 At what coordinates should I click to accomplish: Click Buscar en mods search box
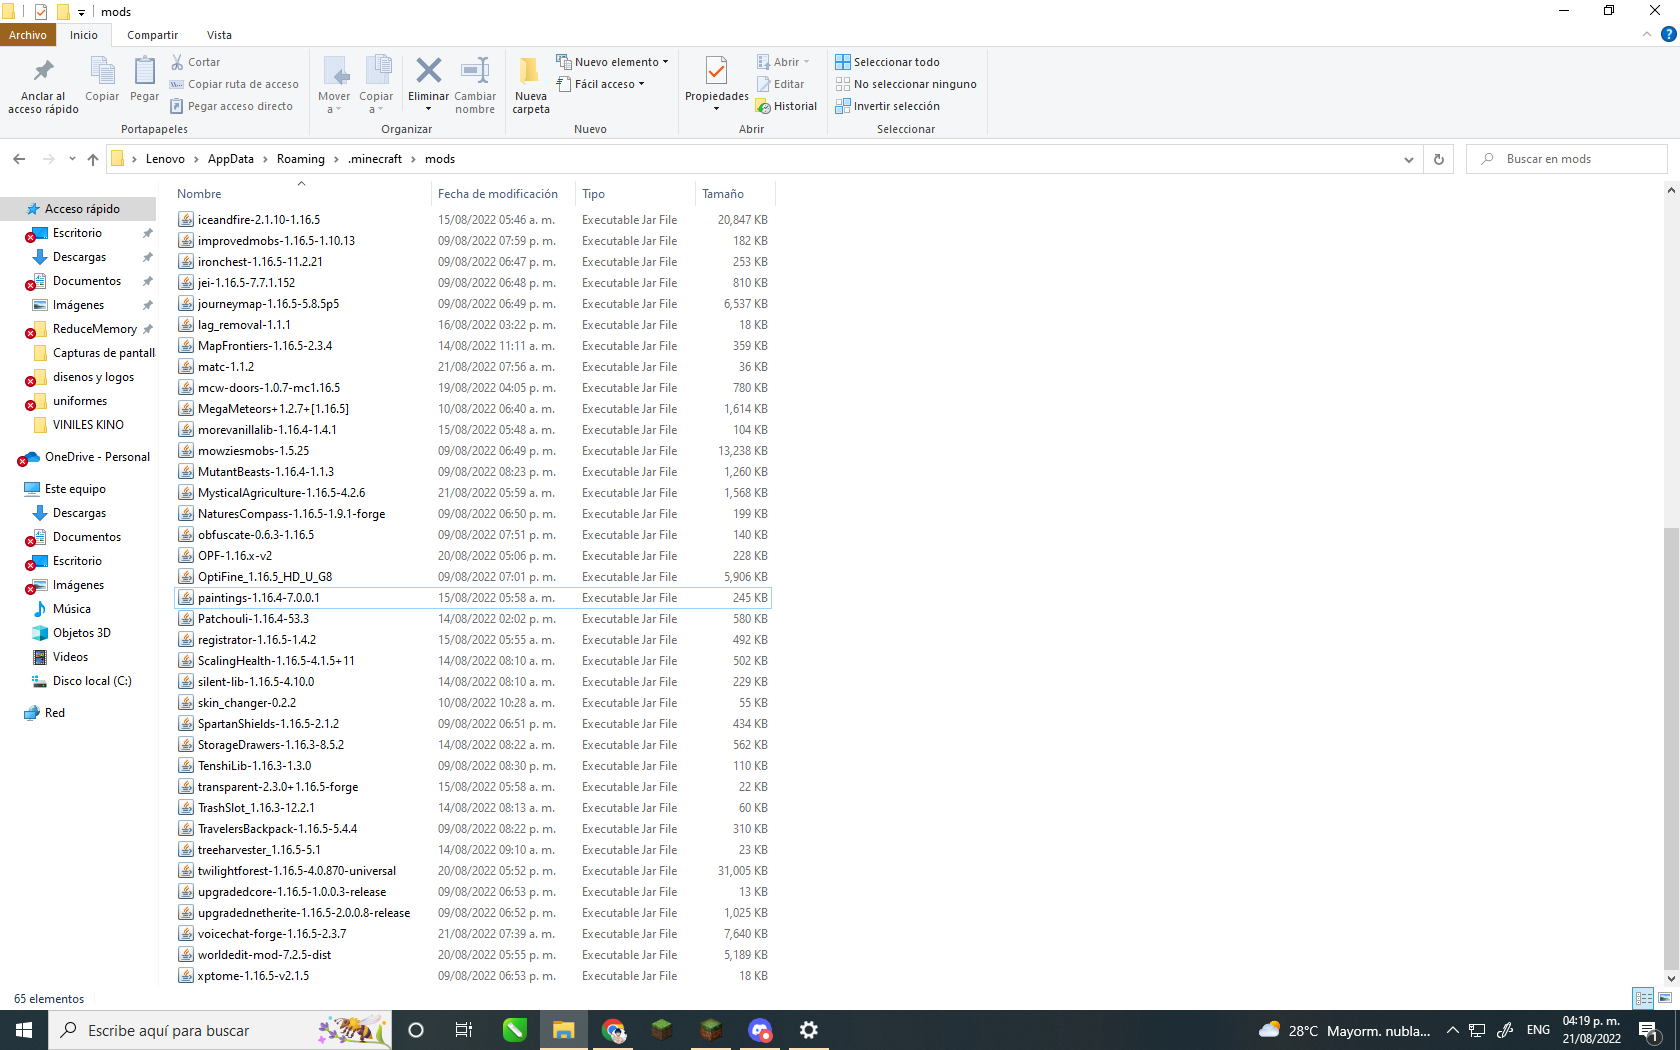tap(1566, 159)
